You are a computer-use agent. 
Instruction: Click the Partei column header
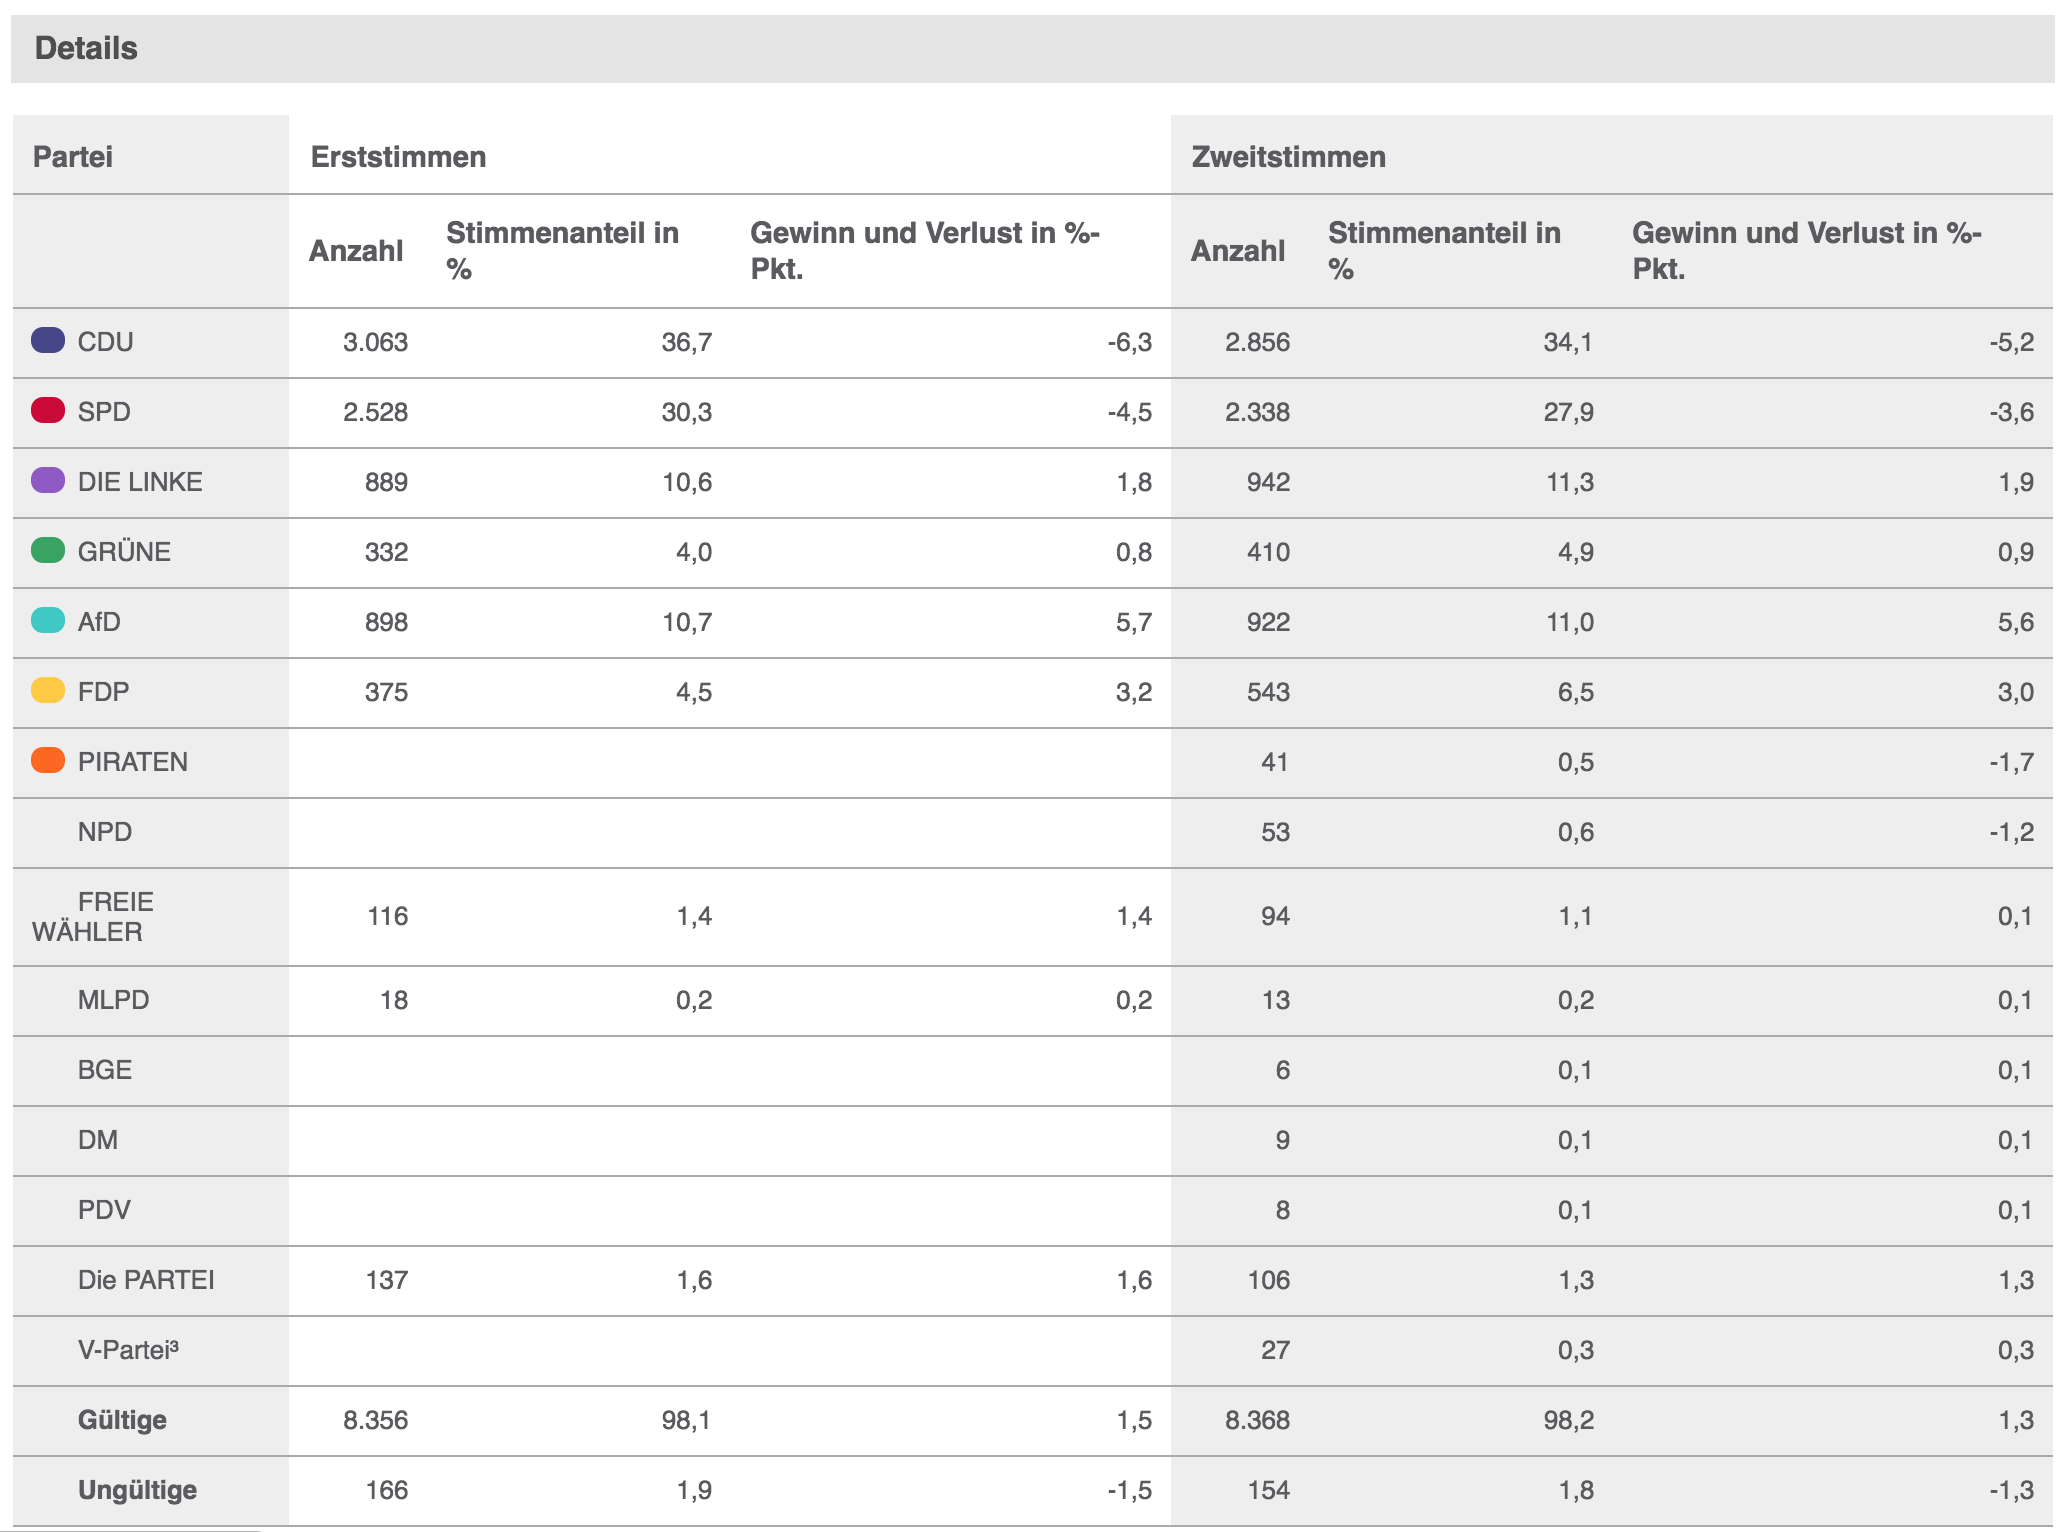coord(72,157)
